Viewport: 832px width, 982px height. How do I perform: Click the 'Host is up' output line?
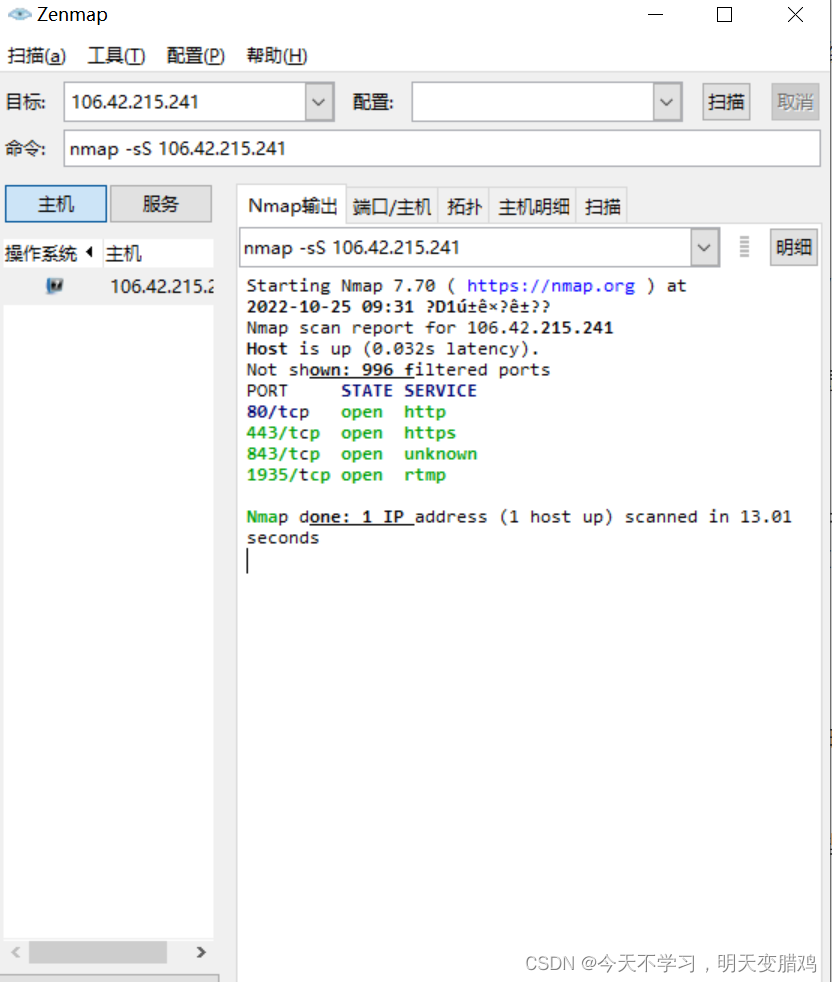click(x=393, y=349)
